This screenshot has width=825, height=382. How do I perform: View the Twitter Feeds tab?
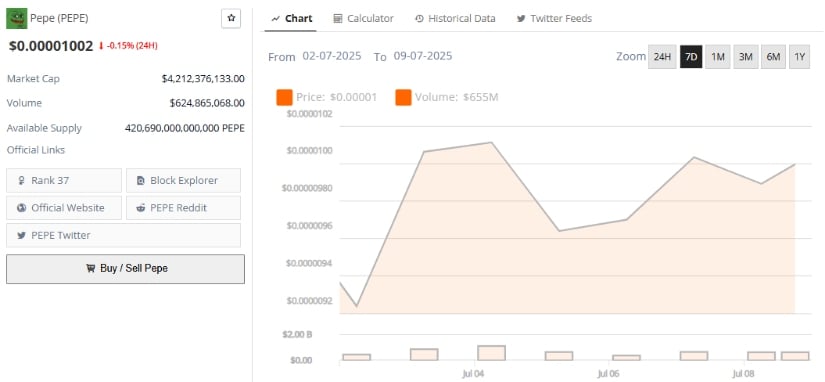[554, 18]
